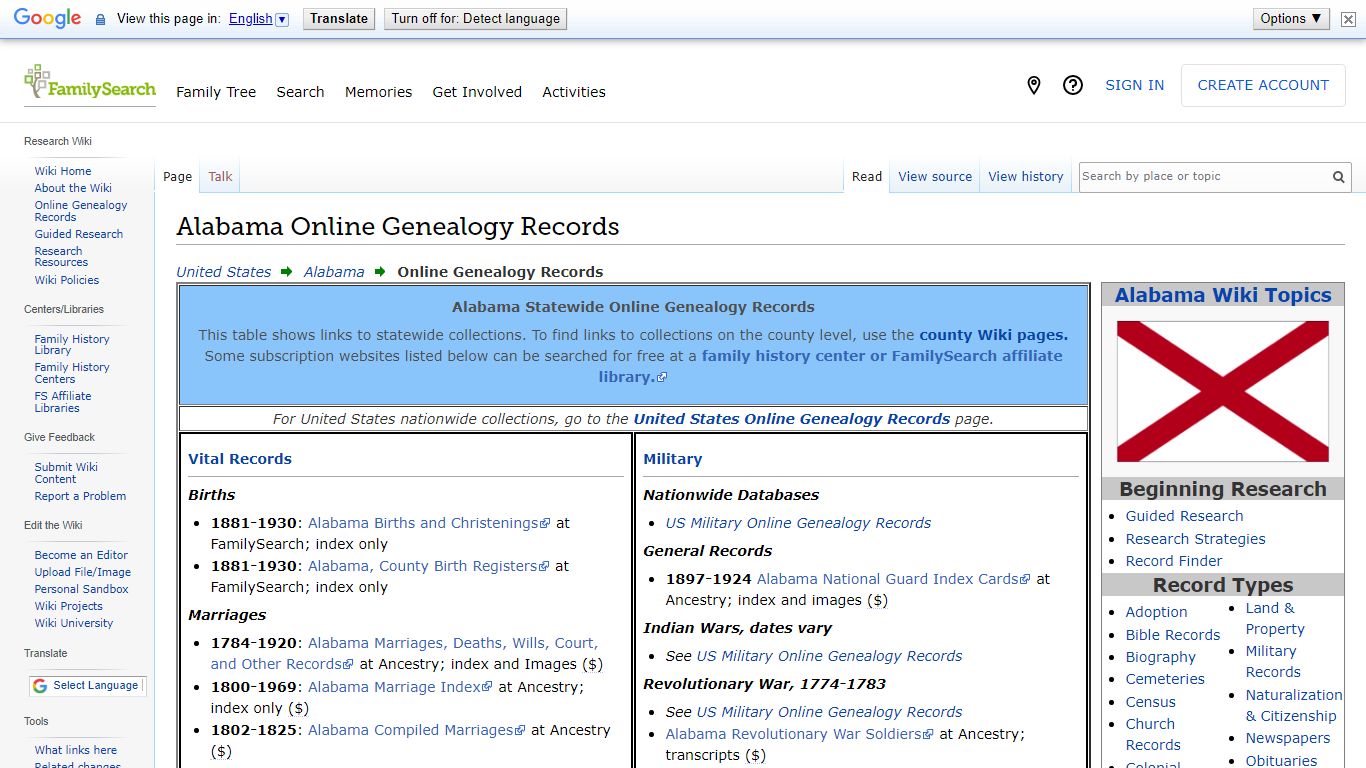Click Become an Editor link
This screenshot has width=1366, height=768.
tap(81, 555)
